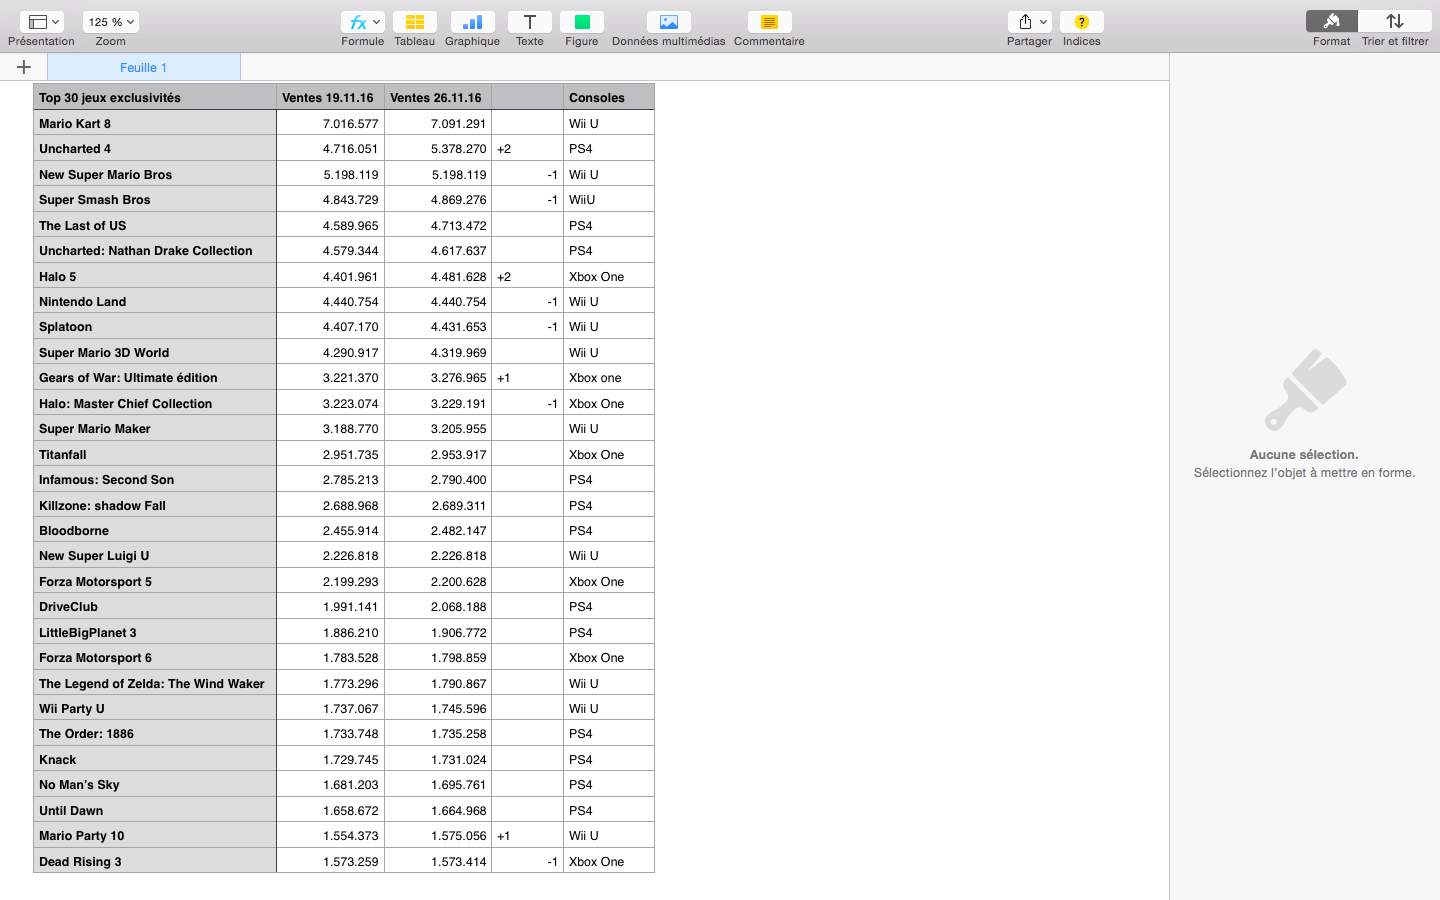This screenshot has width=1440, height=900.
Task: Click the 2.068.188 DriveClub sales value
Action: tap(438, 606)
